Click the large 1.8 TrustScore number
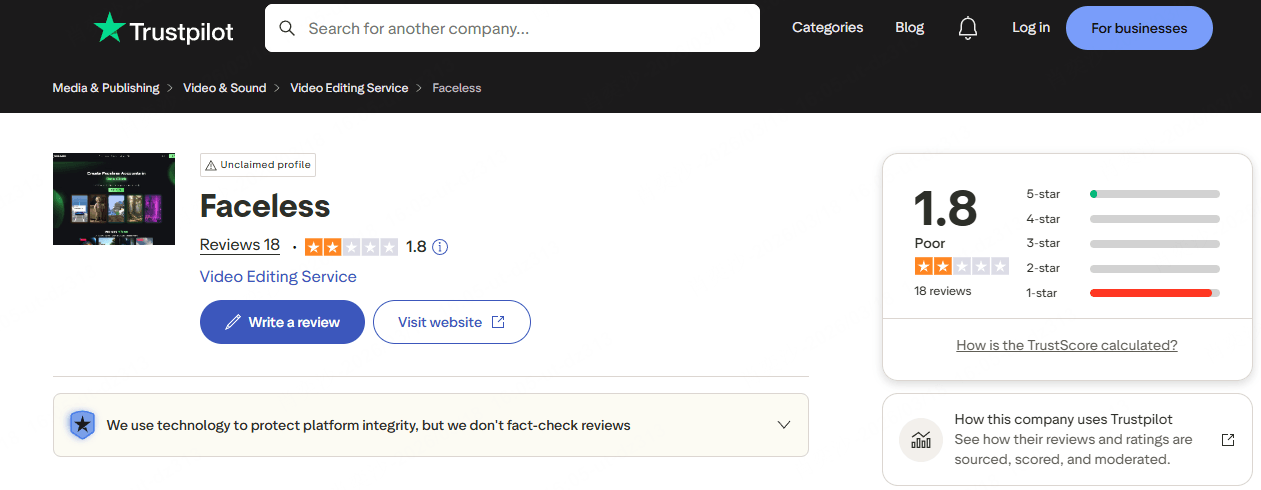This screenshot has width=1261, height=490. [x=945, y=207]
